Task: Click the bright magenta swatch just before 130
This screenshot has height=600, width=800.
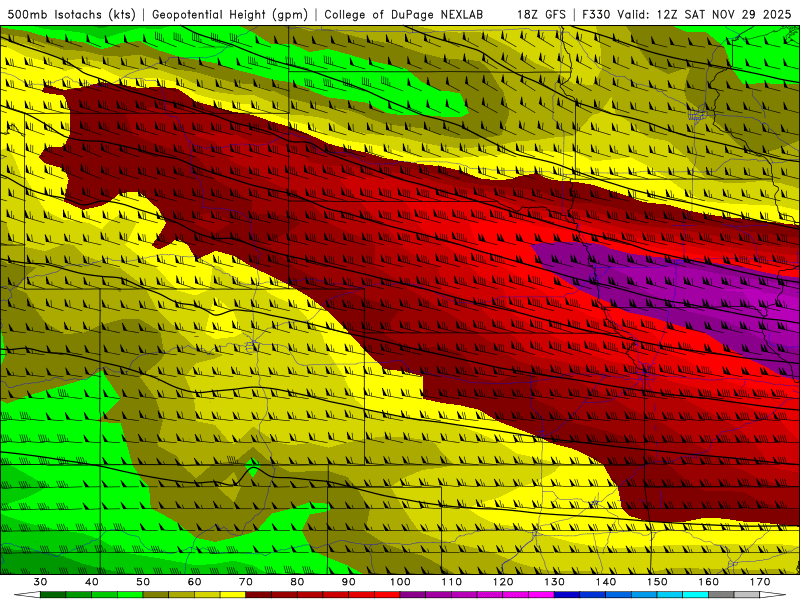Action: click(x=541, y=594)
